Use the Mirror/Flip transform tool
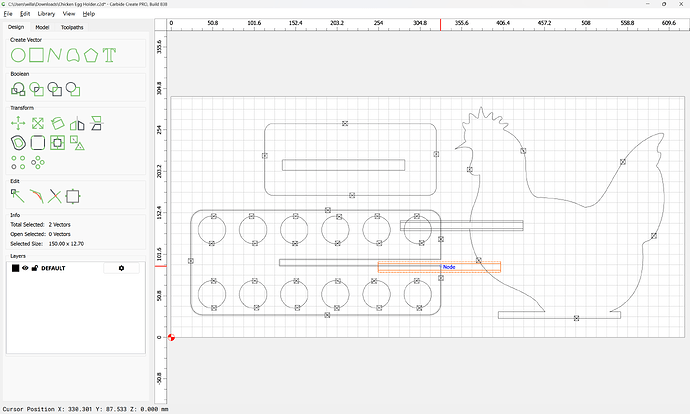This screenshot has height=414, width=690. pyautogui.click(x=76, y=123)
